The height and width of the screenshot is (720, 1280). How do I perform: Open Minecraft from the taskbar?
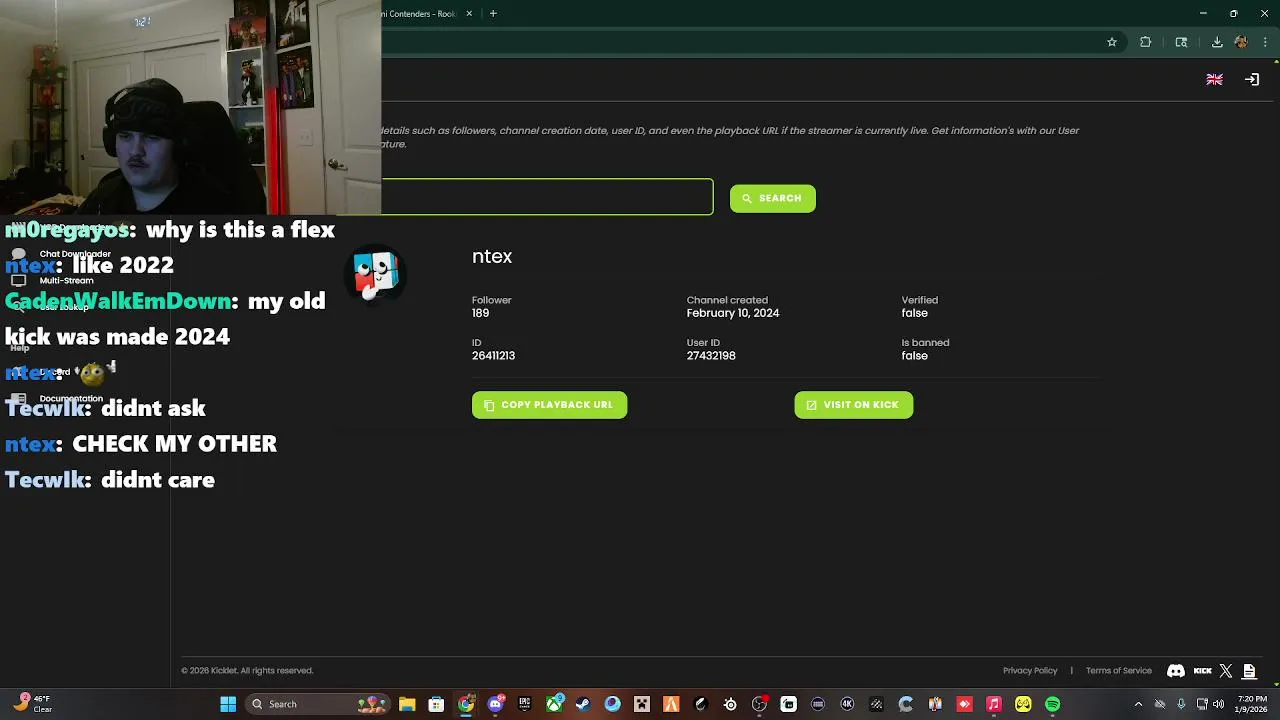point(642,704)
